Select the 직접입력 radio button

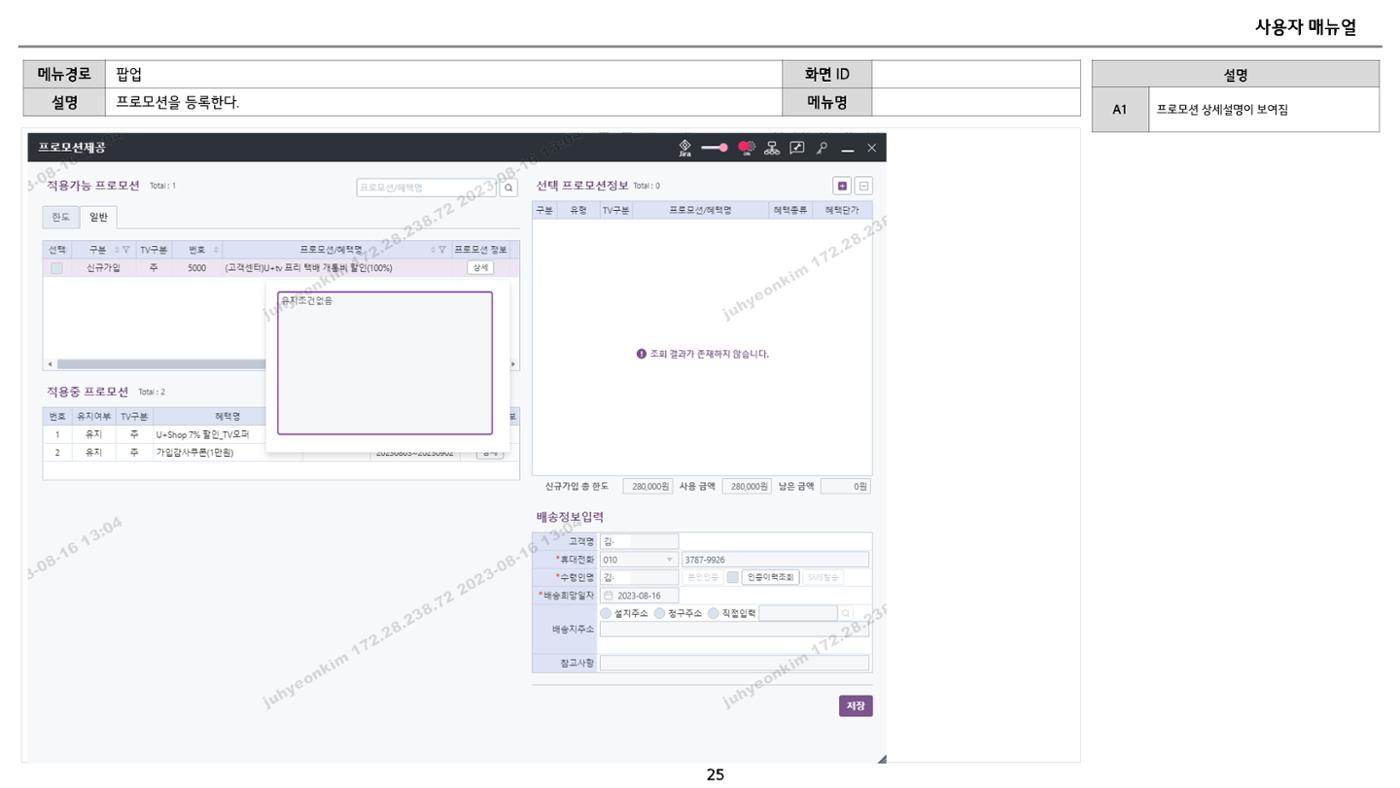[712, 614]
